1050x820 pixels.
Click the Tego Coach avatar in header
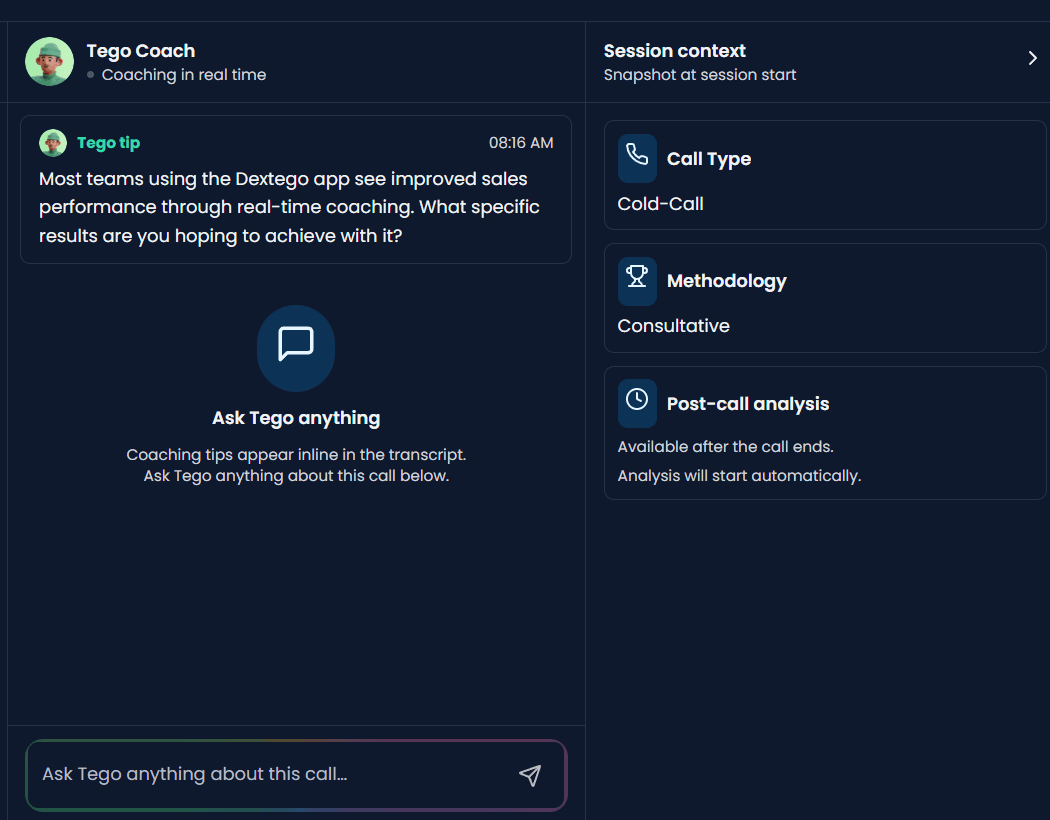pos(50,62)
